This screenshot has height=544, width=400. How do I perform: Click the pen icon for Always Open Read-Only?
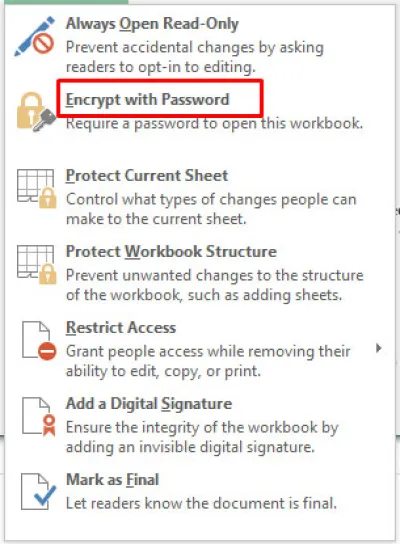[34, 36]
